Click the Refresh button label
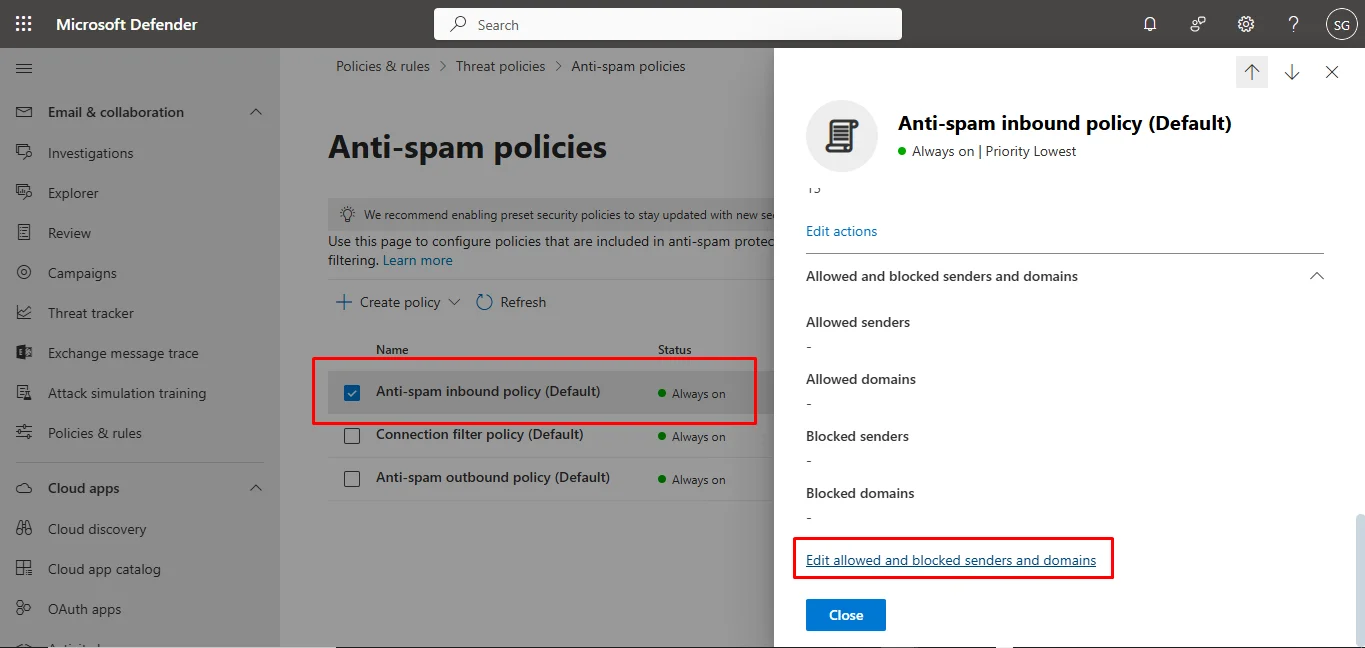The image size is (1365, 648). click(523, 302)
